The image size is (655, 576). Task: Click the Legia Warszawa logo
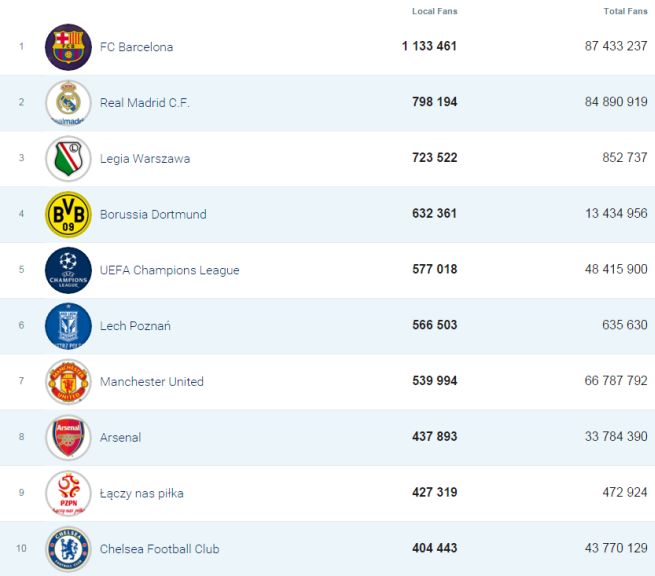[68, 159]
